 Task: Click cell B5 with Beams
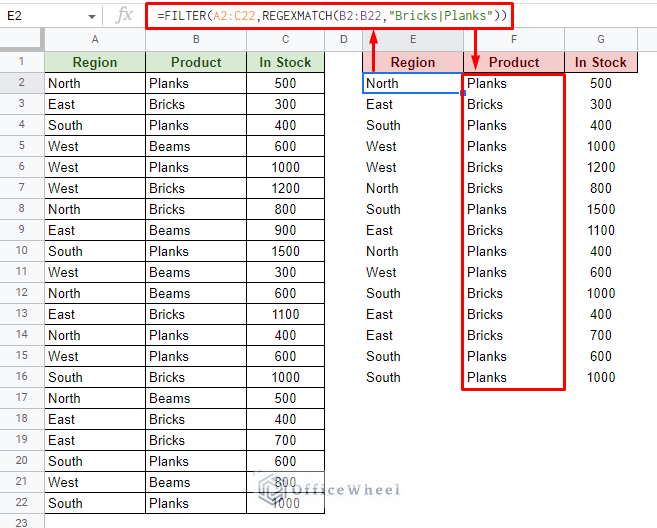196,146
